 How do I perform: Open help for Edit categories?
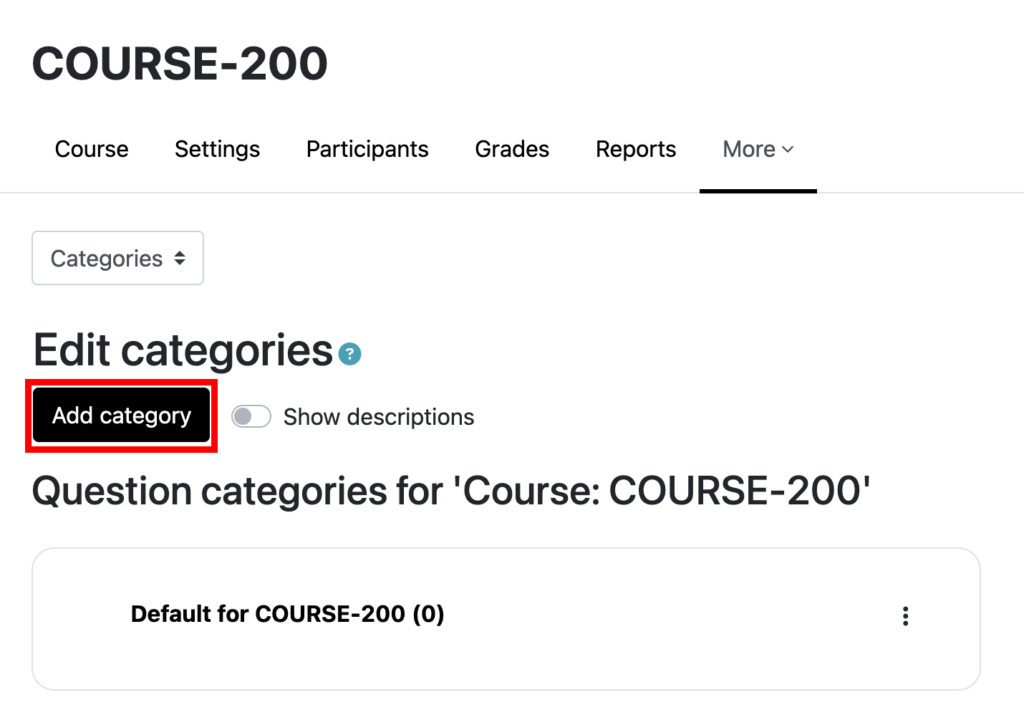(x=350, y=354)
